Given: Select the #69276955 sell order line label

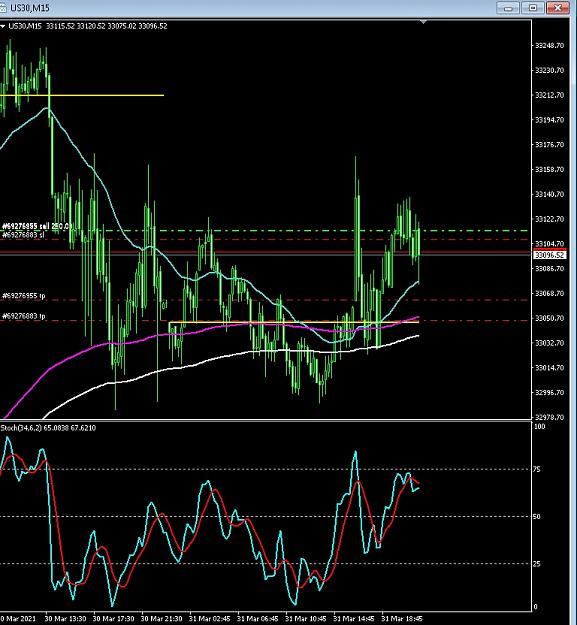Looking at the screenshot, I should click(35, 226).
